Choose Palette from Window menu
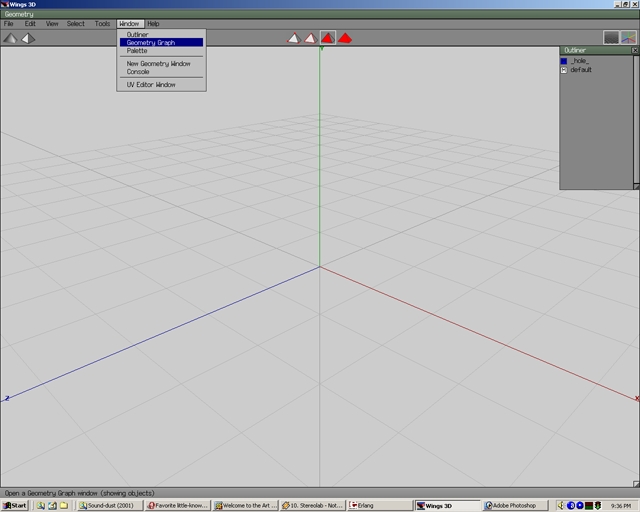Image resolution: width=640 pixels, height=512 pixels. pyautogui.click(x=161, y=51)
